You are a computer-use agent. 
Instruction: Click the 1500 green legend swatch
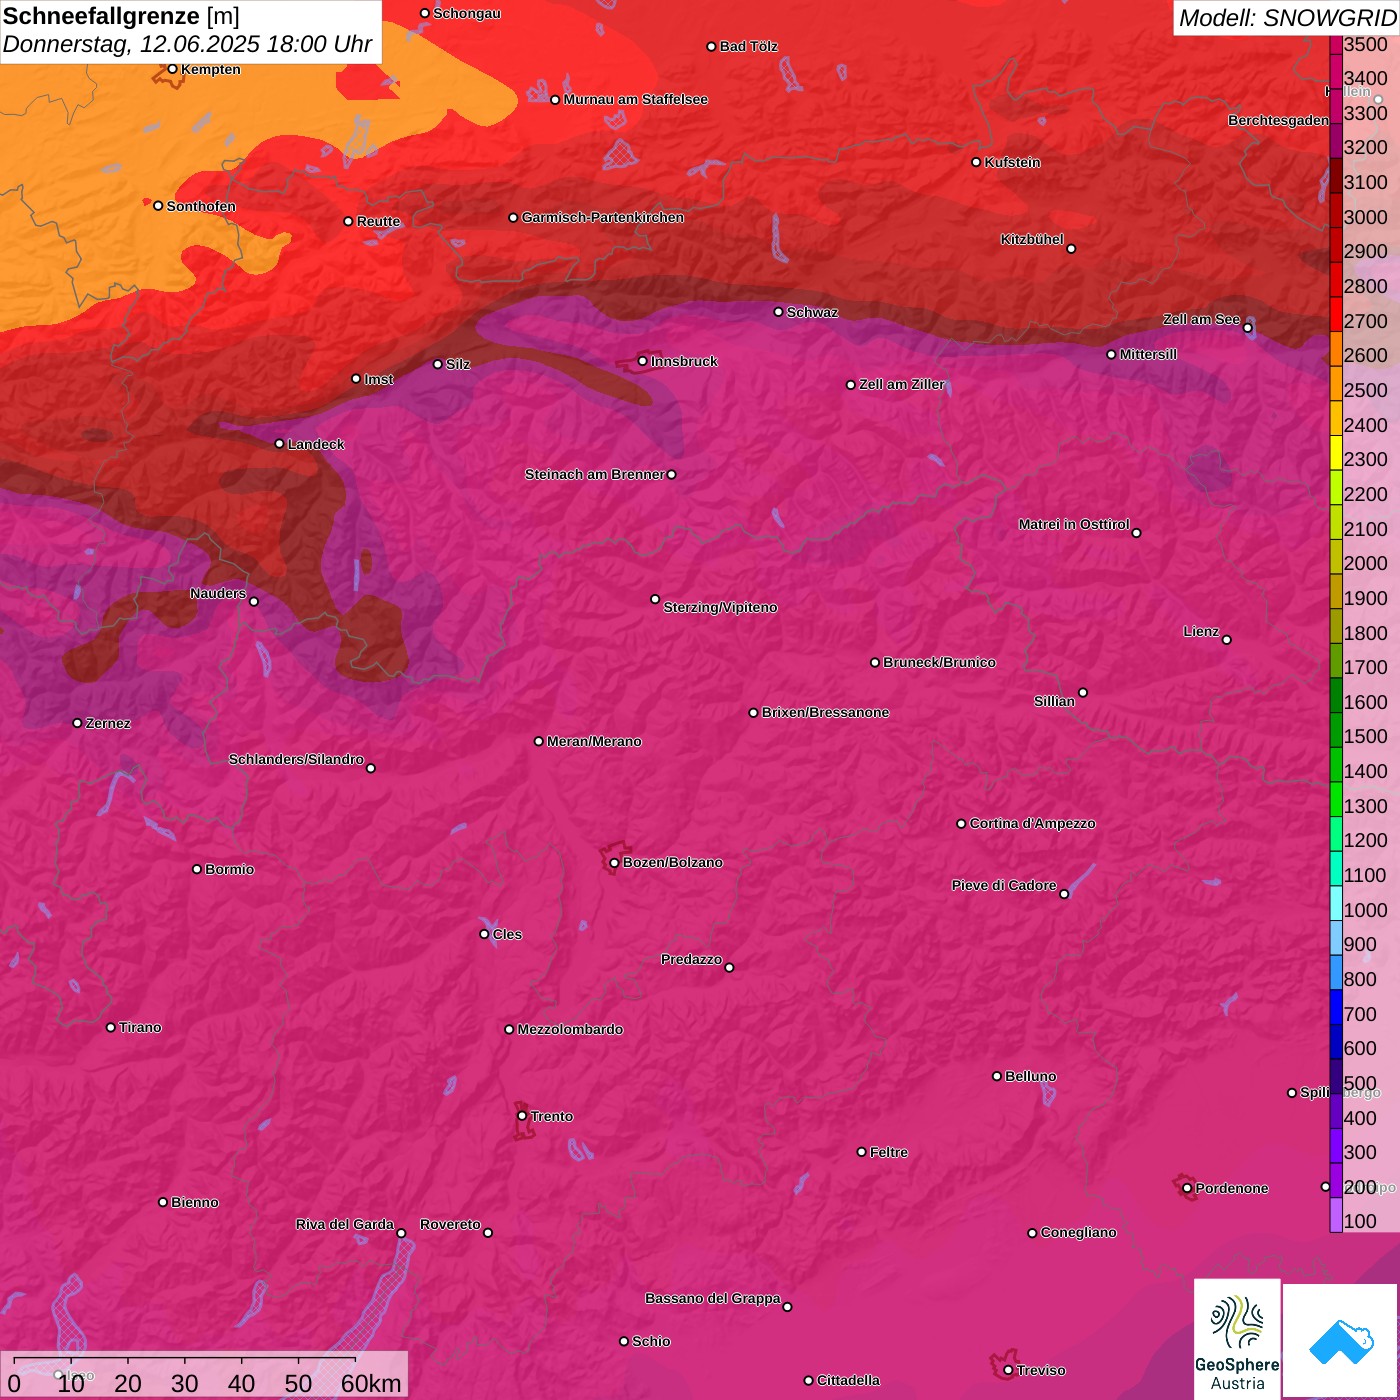click(x=1336, y=729)
